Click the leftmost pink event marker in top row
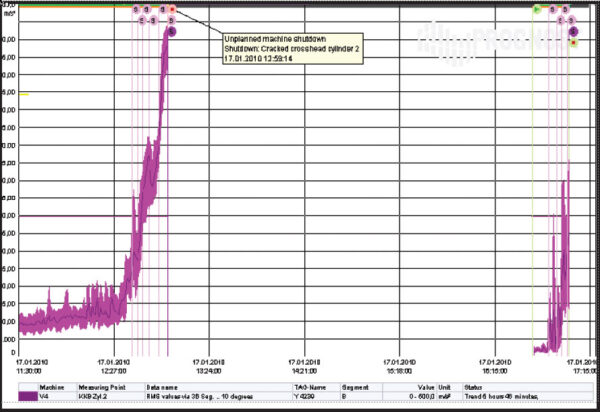 pos(135,8)
